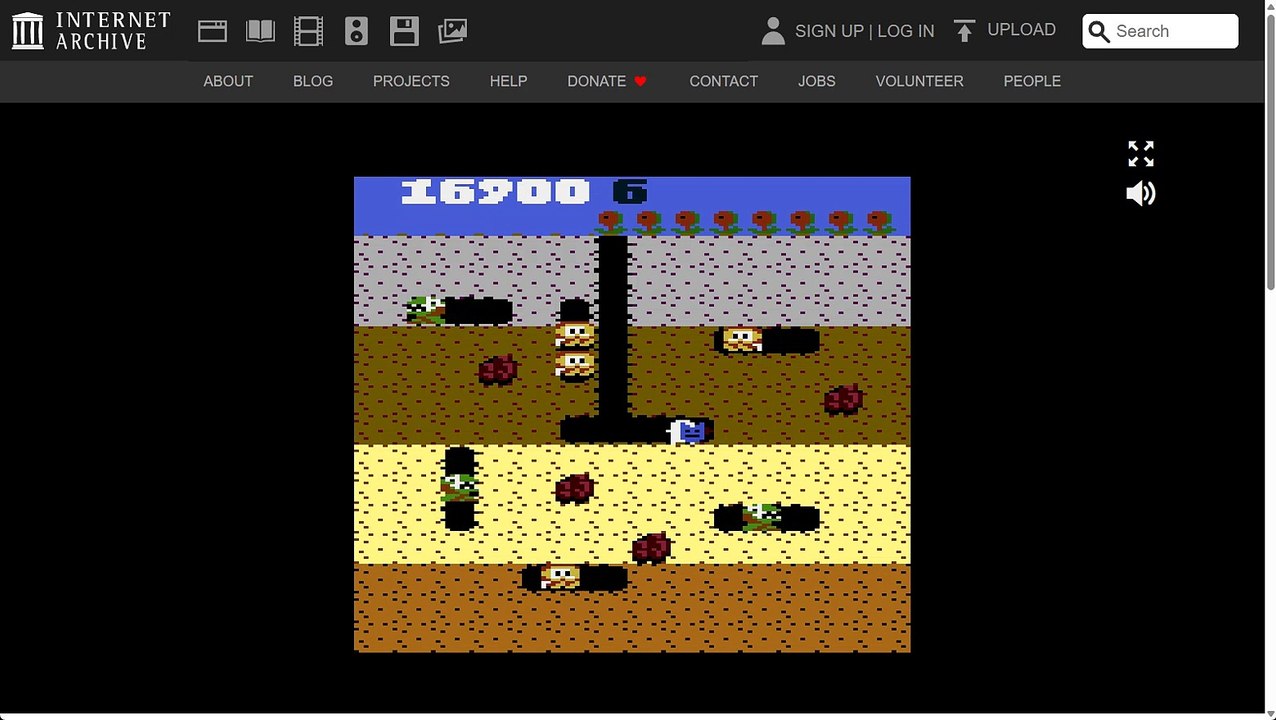The image size is (1276, 720).
Task: Open the Video film strip icon
Action: tap(308, 31)
